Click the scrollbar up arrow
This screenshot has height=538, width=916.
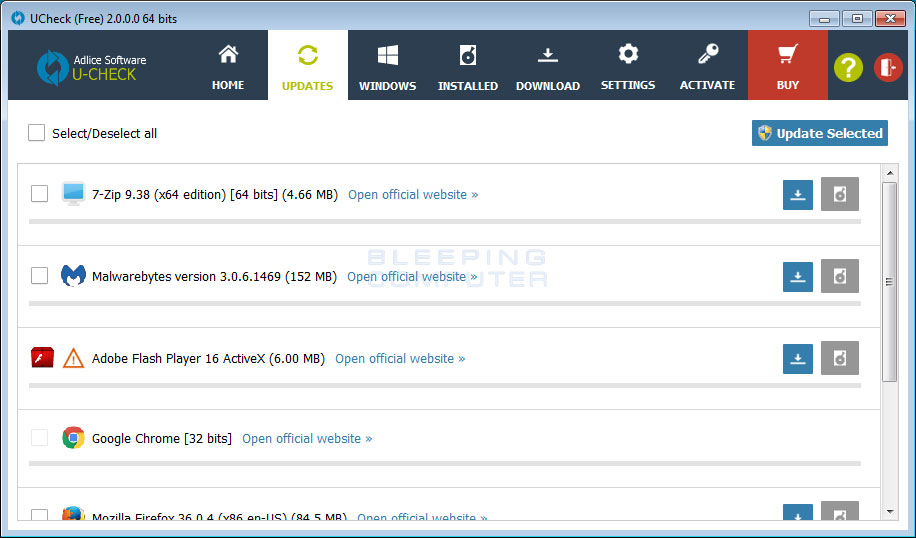point(890,173)
